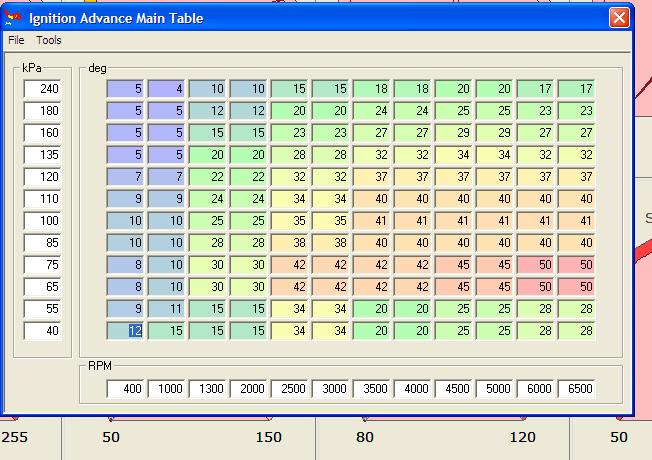
Task: Select the 3000 RPM bin field
Action: pyautogui.click(x=331, y=388)
